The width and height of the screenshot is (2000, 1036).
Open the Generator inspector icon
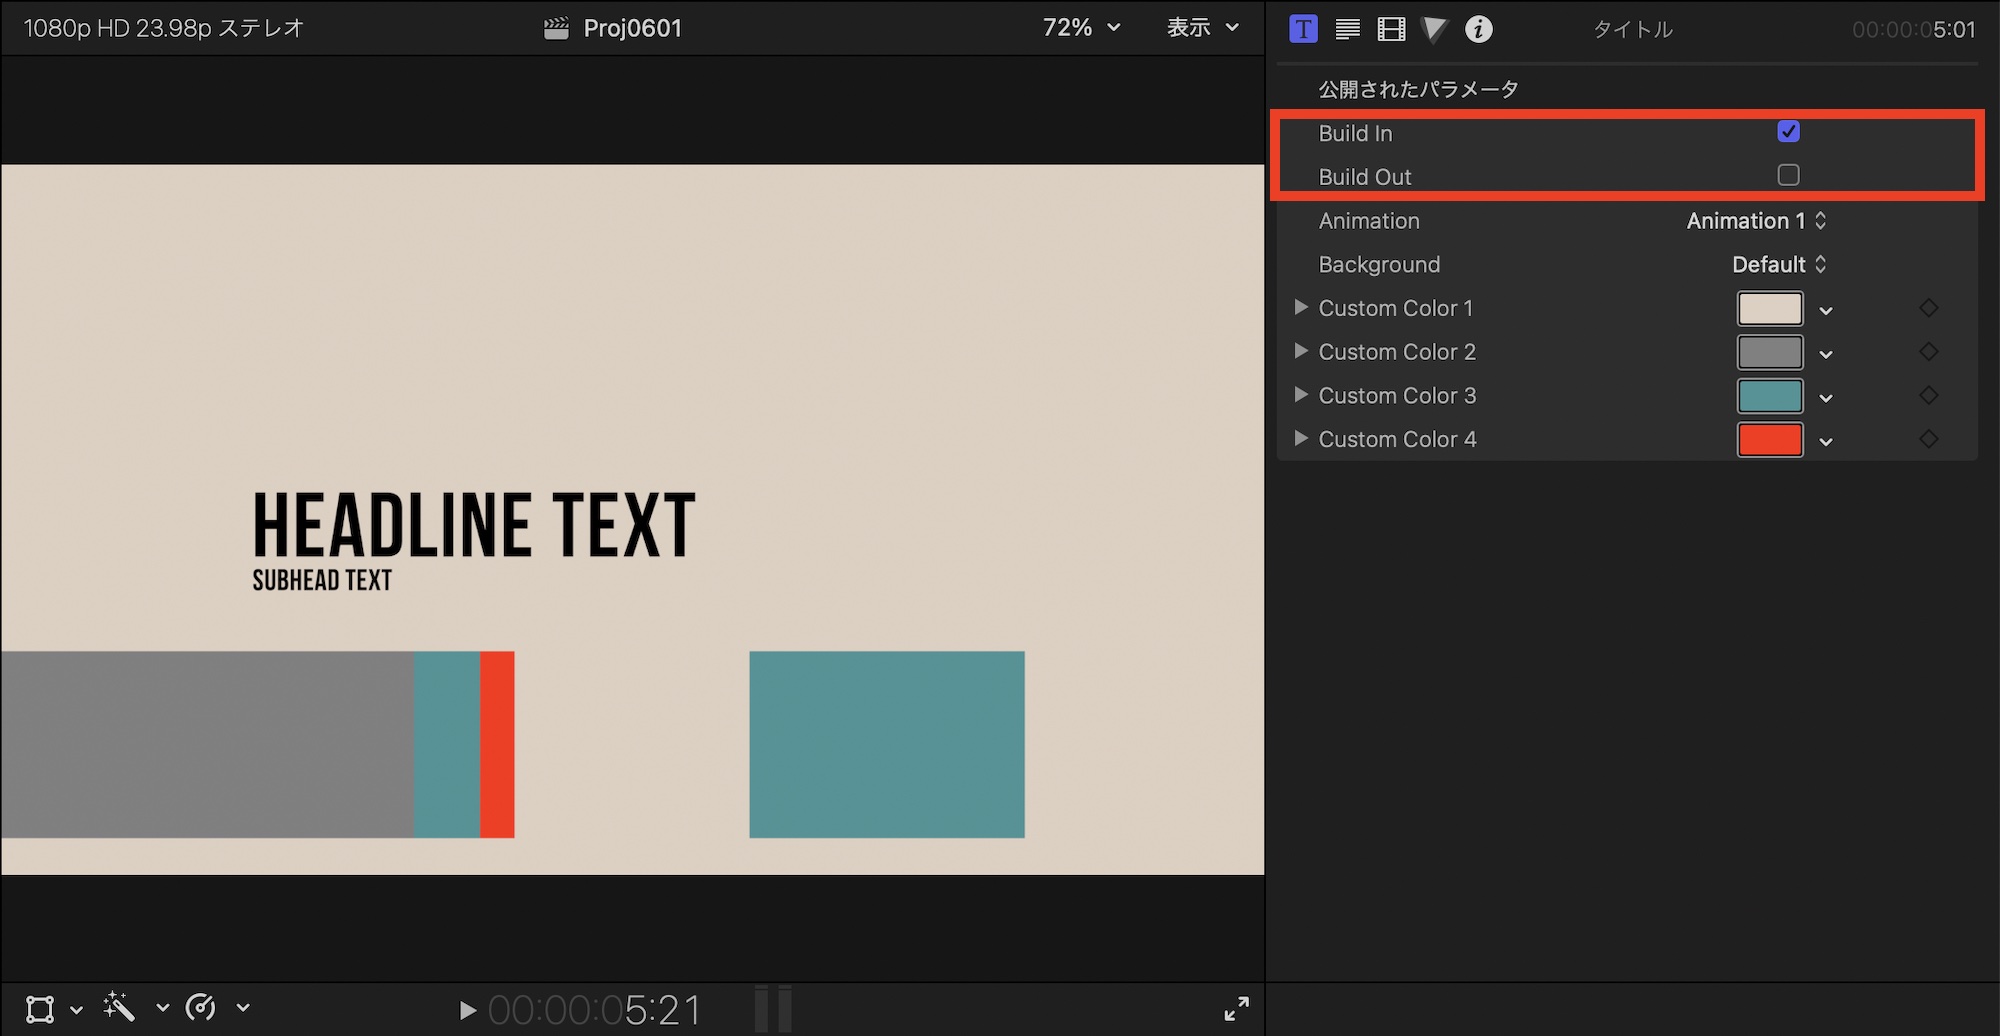(1434, 29)
